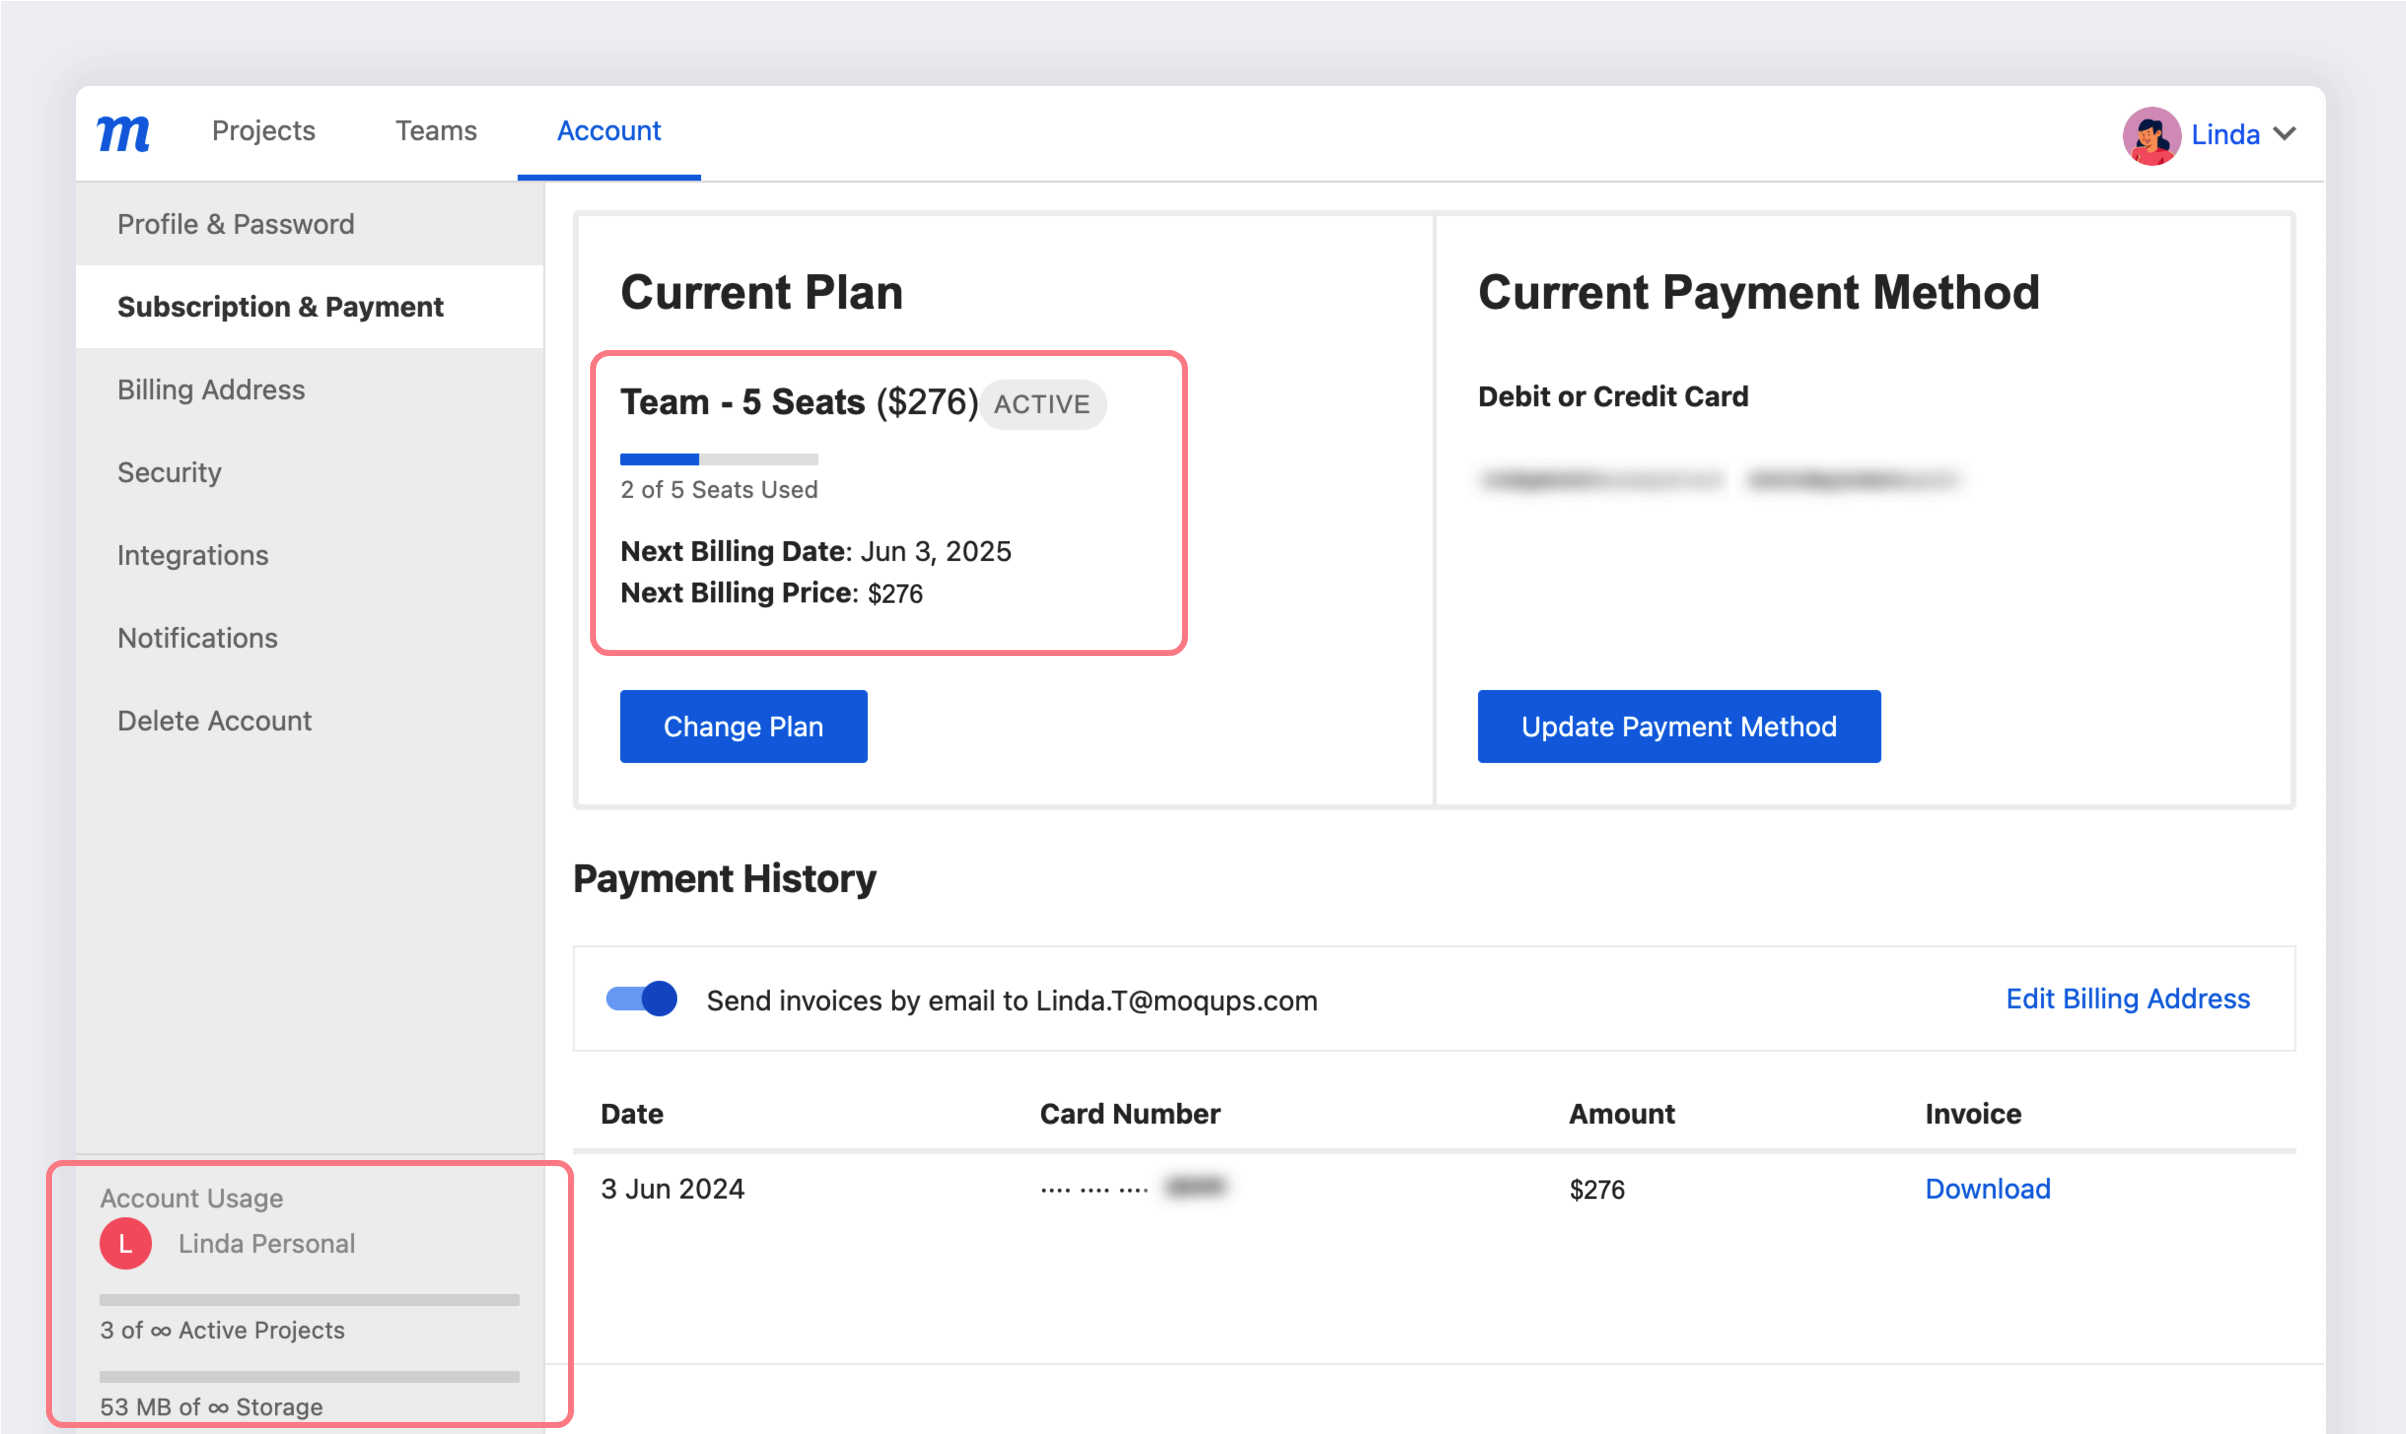Switch to the Teams tab
This screenshot has width=2406, height=1434.
[436, 131]
